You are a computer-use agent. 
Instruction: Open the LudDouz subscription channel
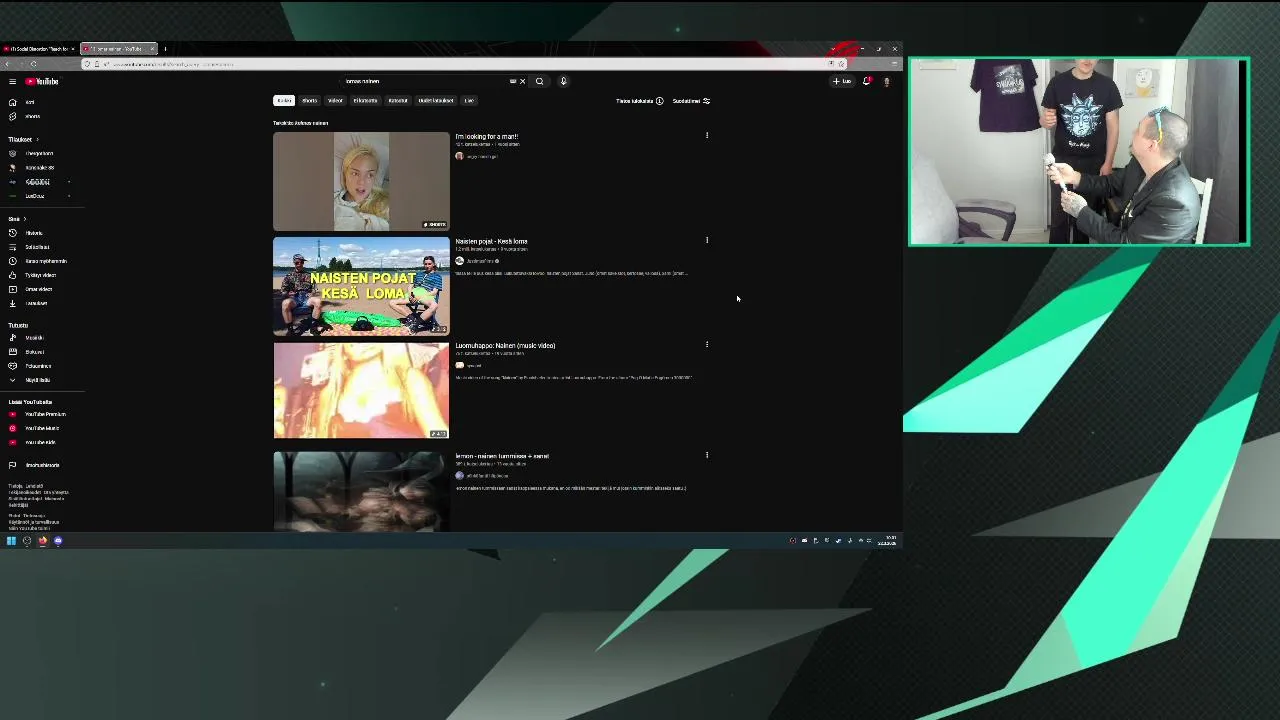[x=35, y=196]
